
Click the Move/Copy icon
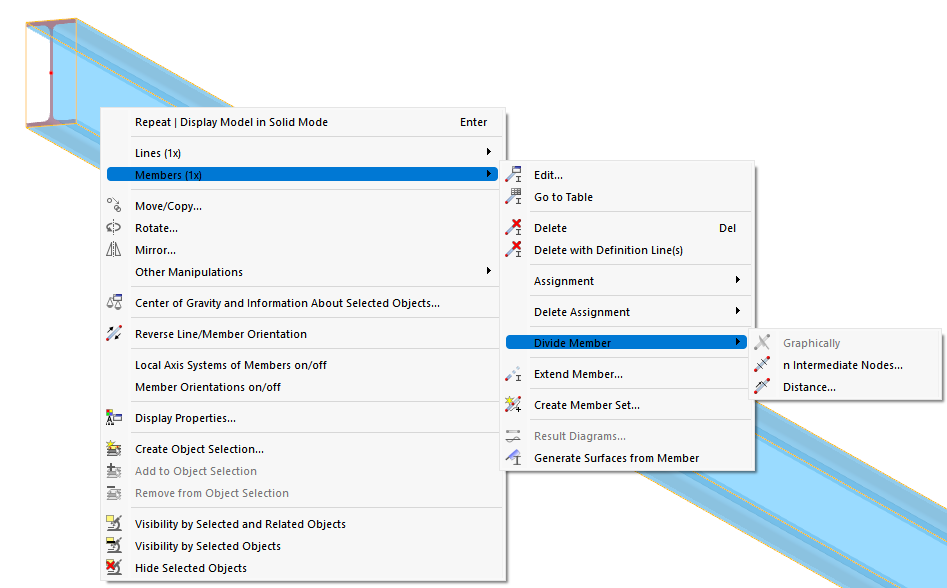[114, 205]
